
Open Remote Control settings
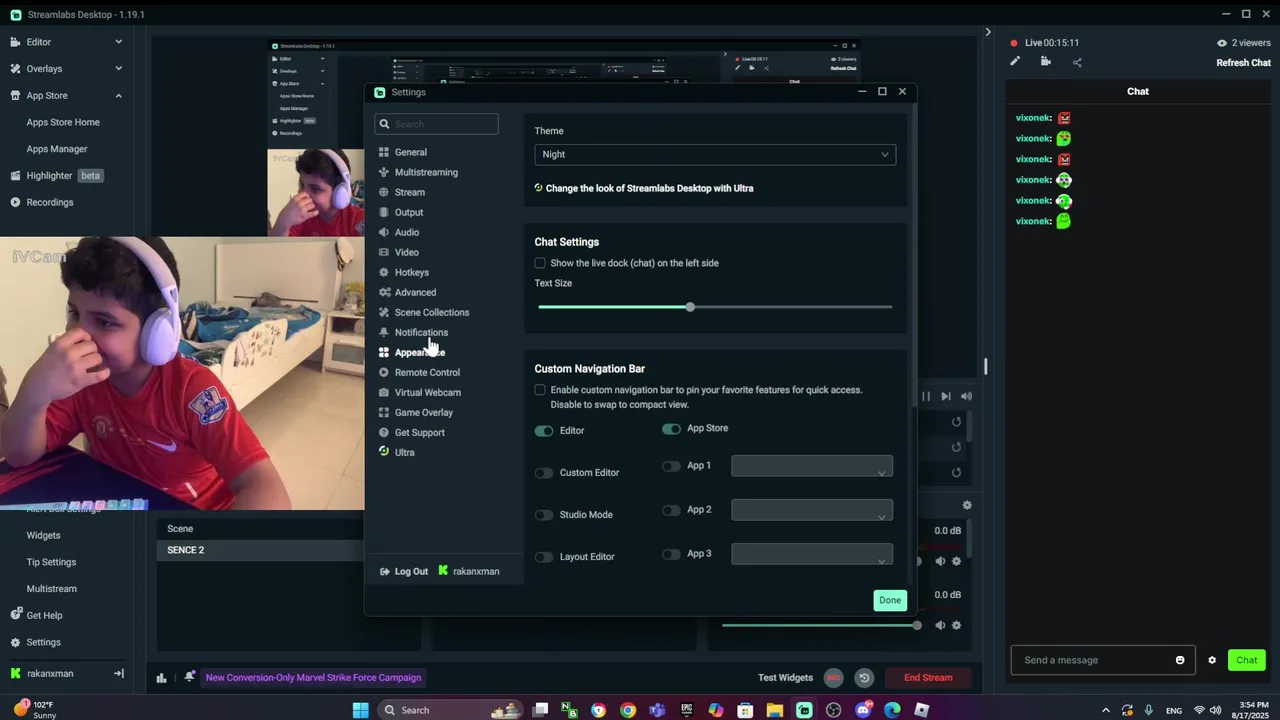coord(420,372)
